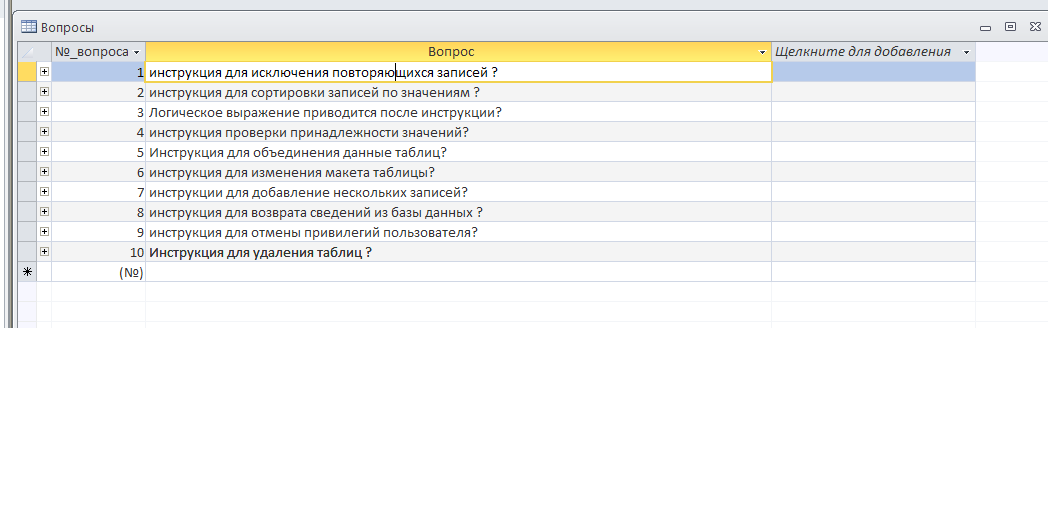Expand subdatasheet for question 1
1048x512 pixels.
[x=44, y=72]
